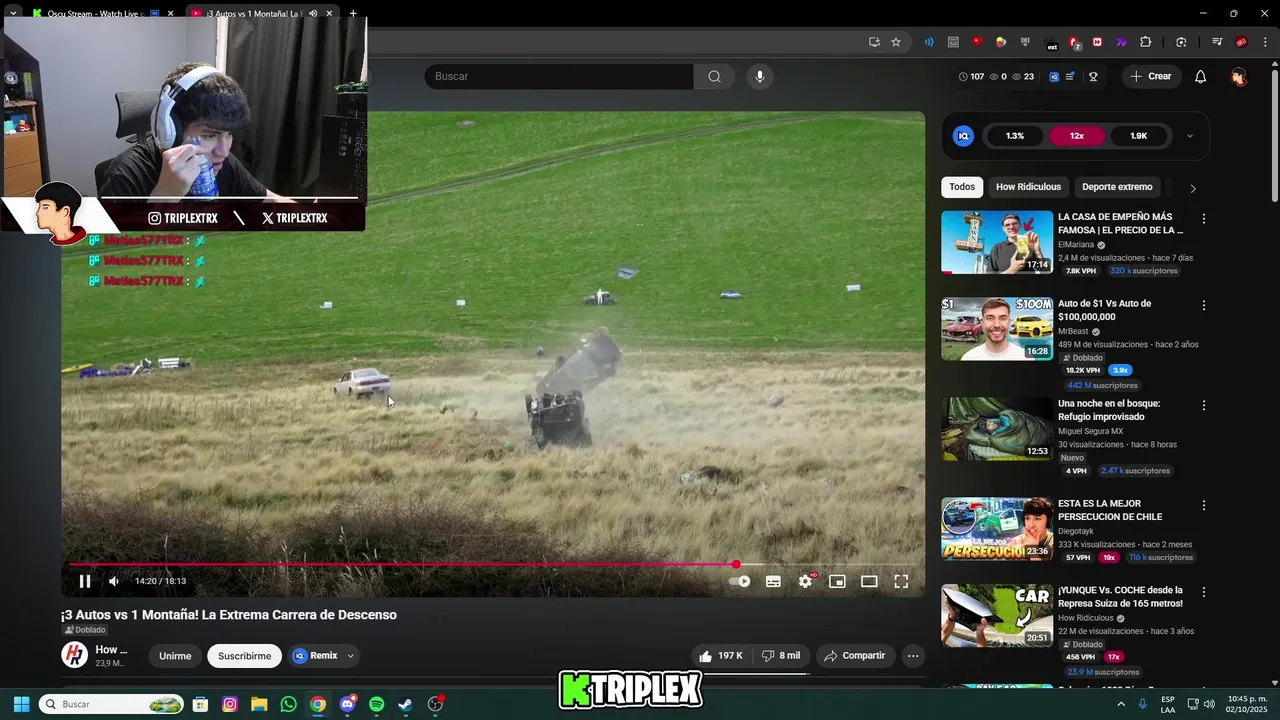Mute the video volume icon
1280x720 pixels.
(114, 581)
